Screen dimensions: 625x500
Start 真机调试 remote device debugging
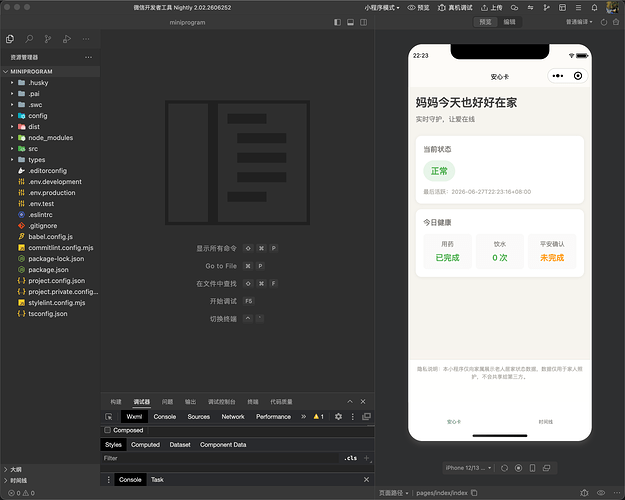coord(455,8)
